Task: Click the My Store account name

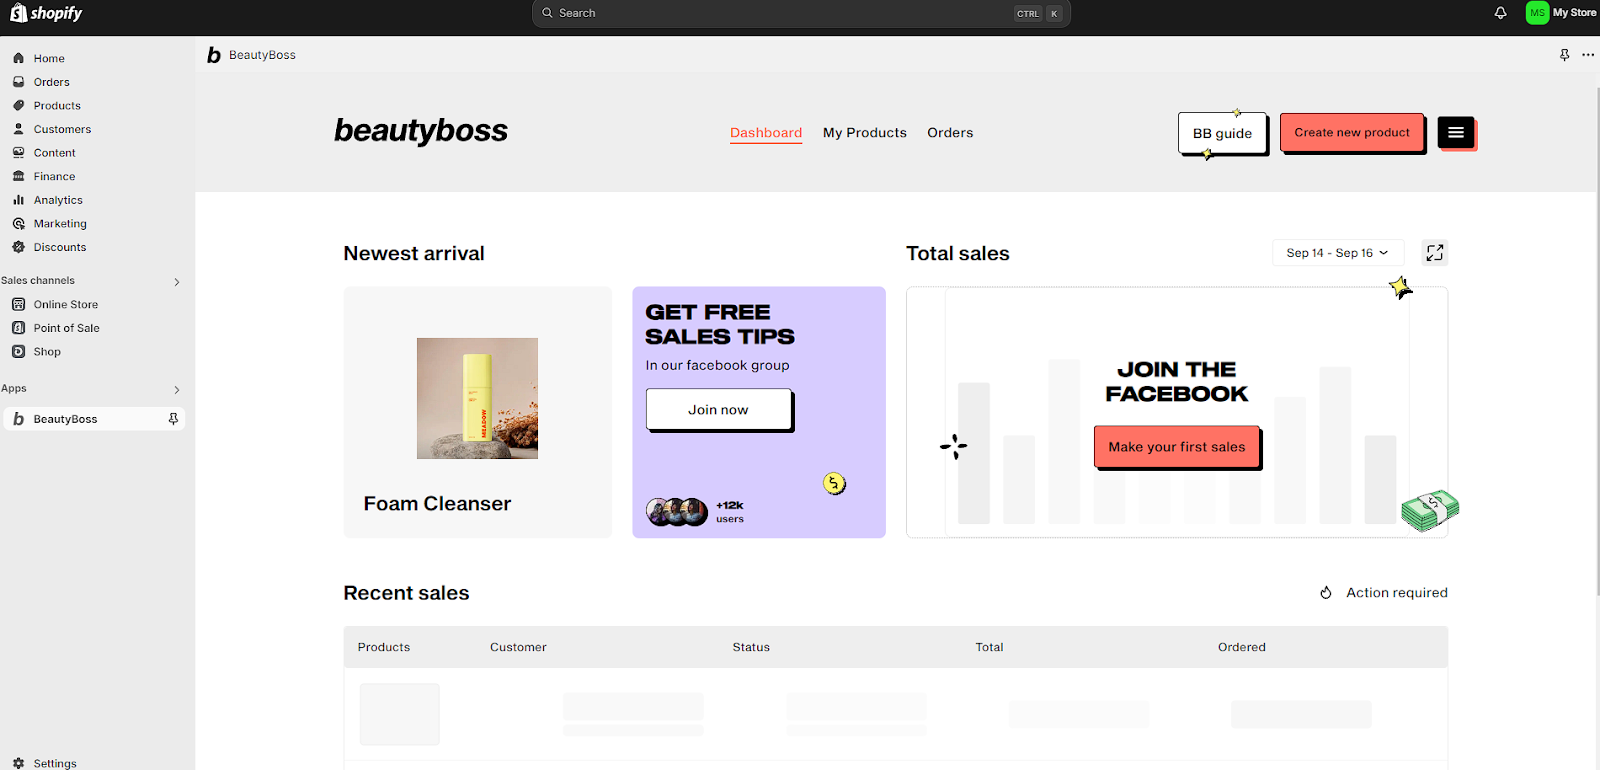Action: (1574, 13)
